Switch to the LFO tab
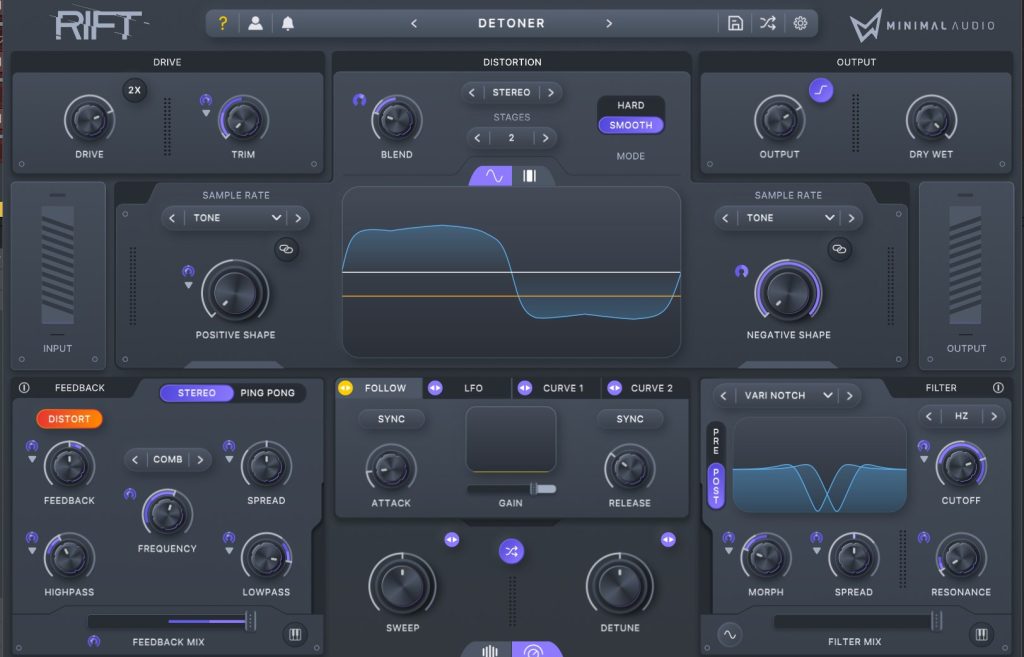Screen dimensions: 1024x657 (x=473, y=388)
